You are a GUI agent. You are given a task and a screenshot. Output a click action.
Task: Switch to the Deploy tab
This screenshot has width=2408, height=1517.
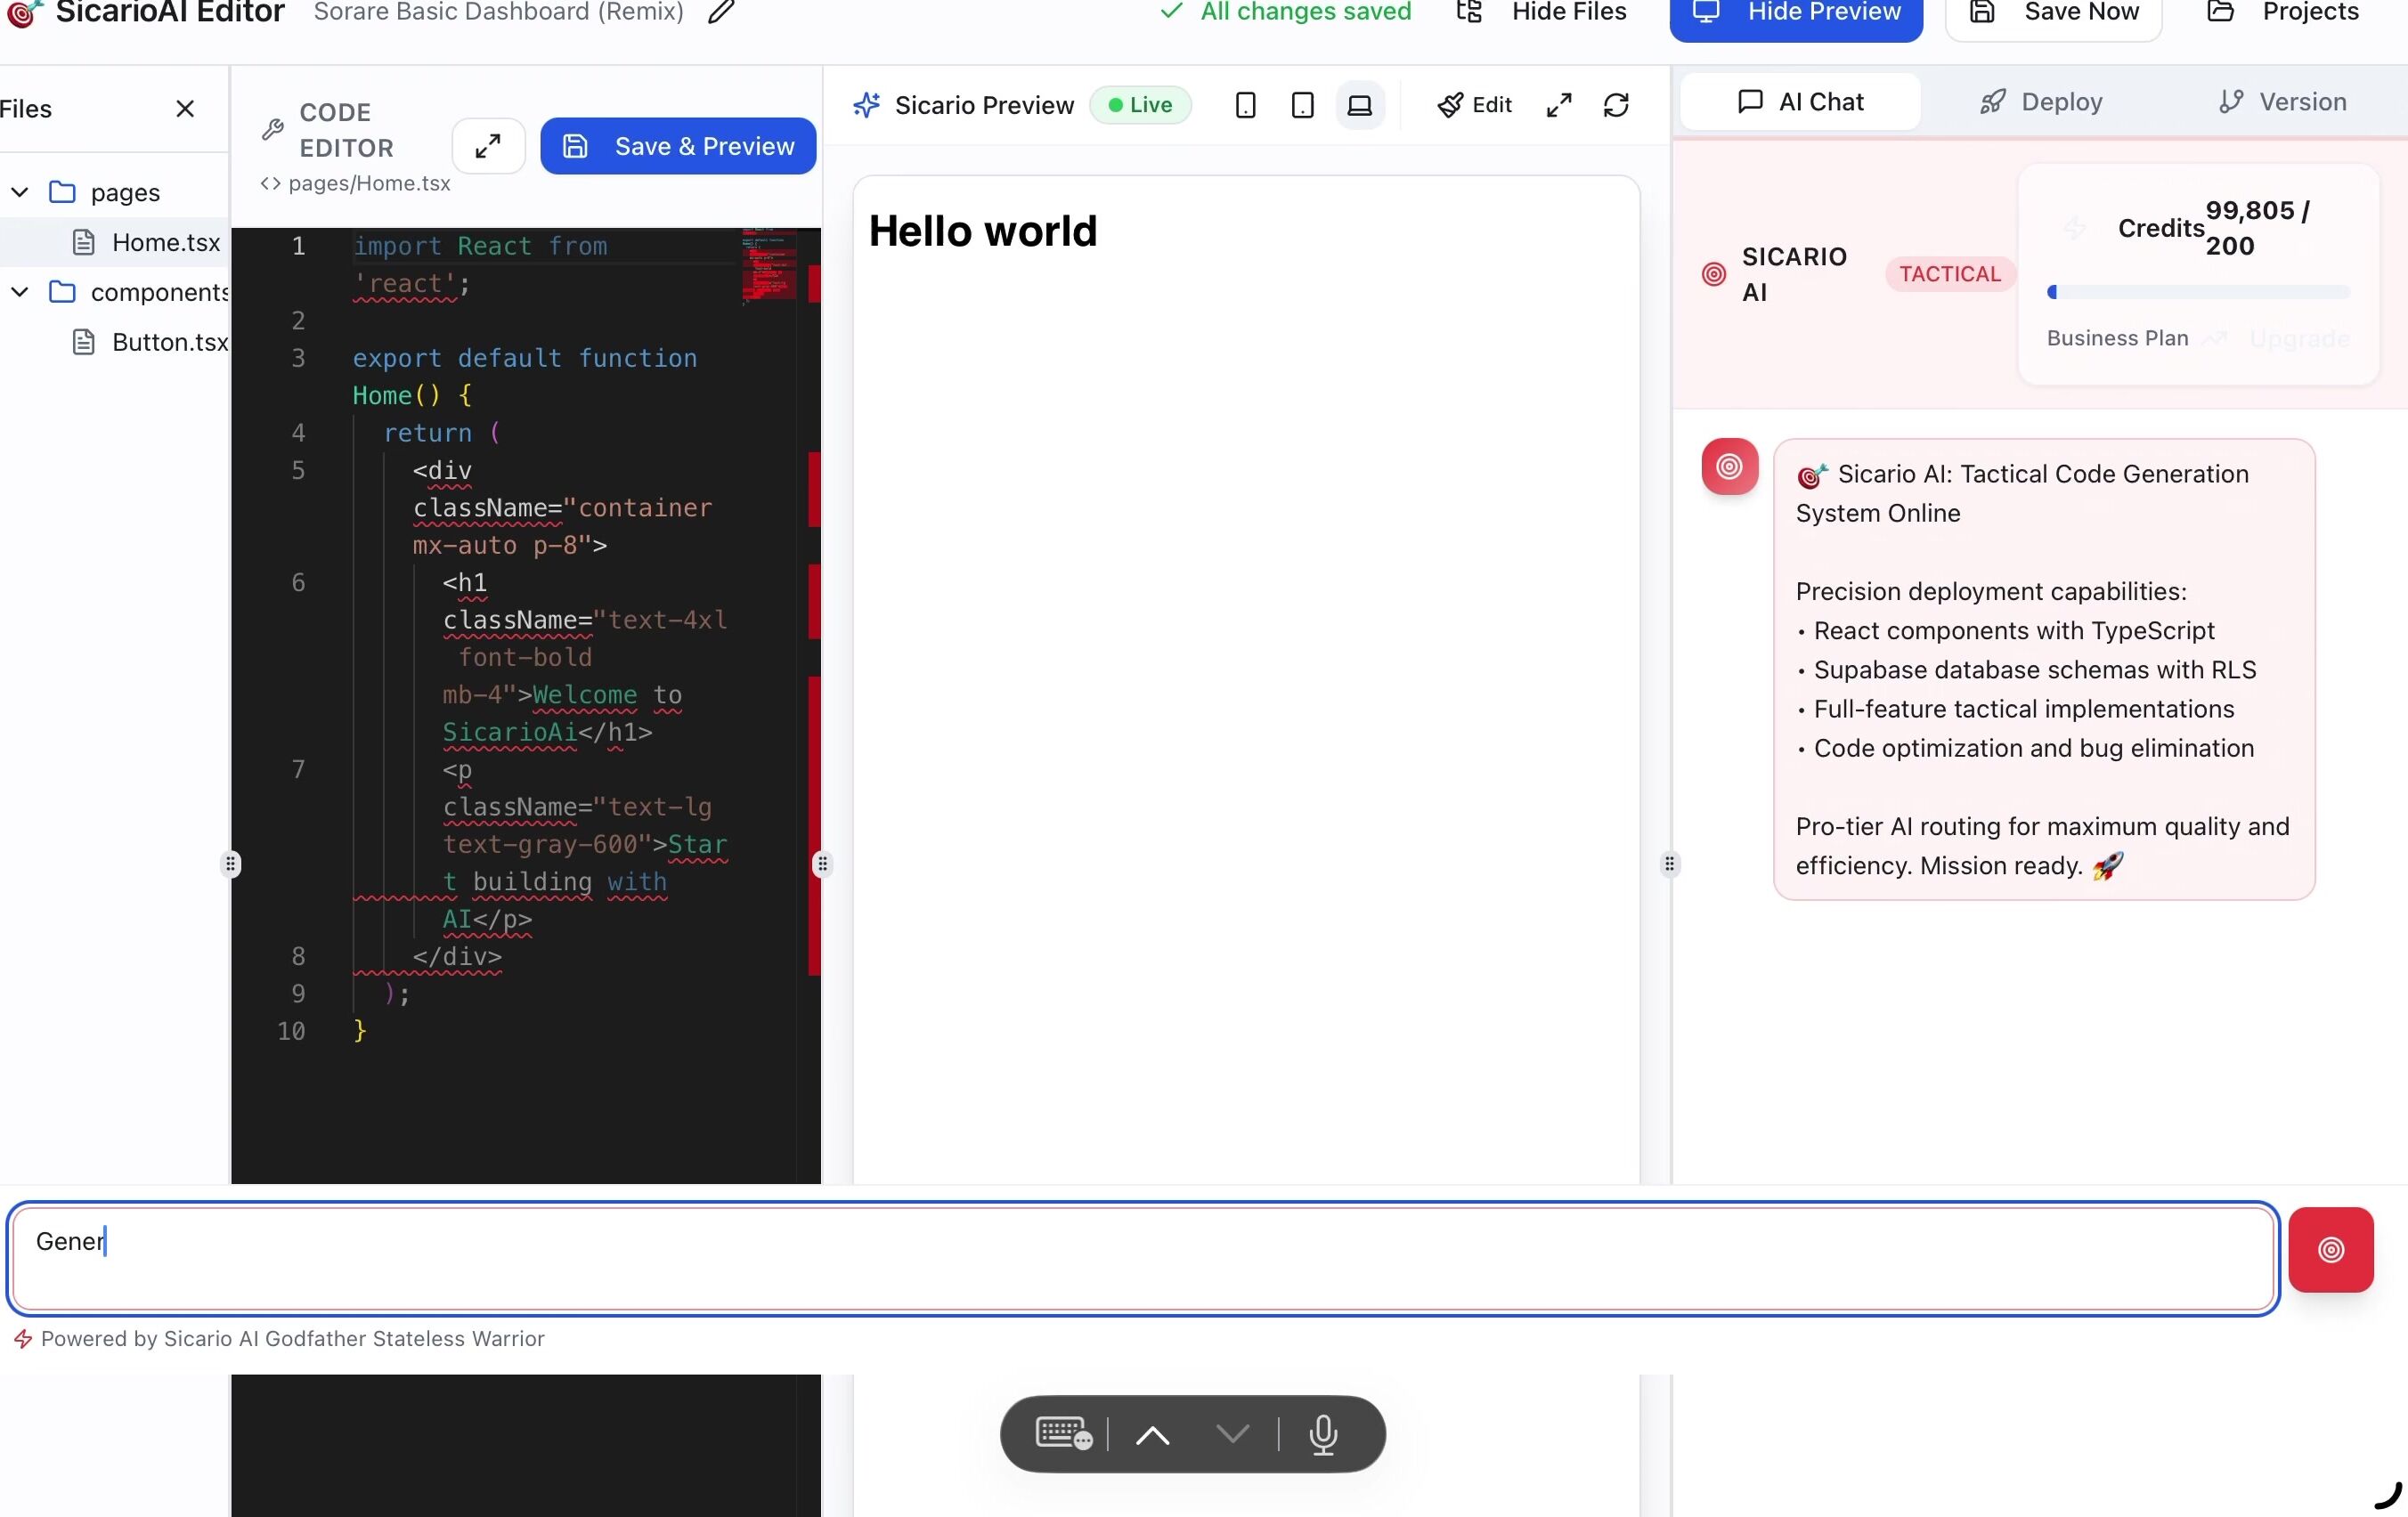pos(2041,102)
